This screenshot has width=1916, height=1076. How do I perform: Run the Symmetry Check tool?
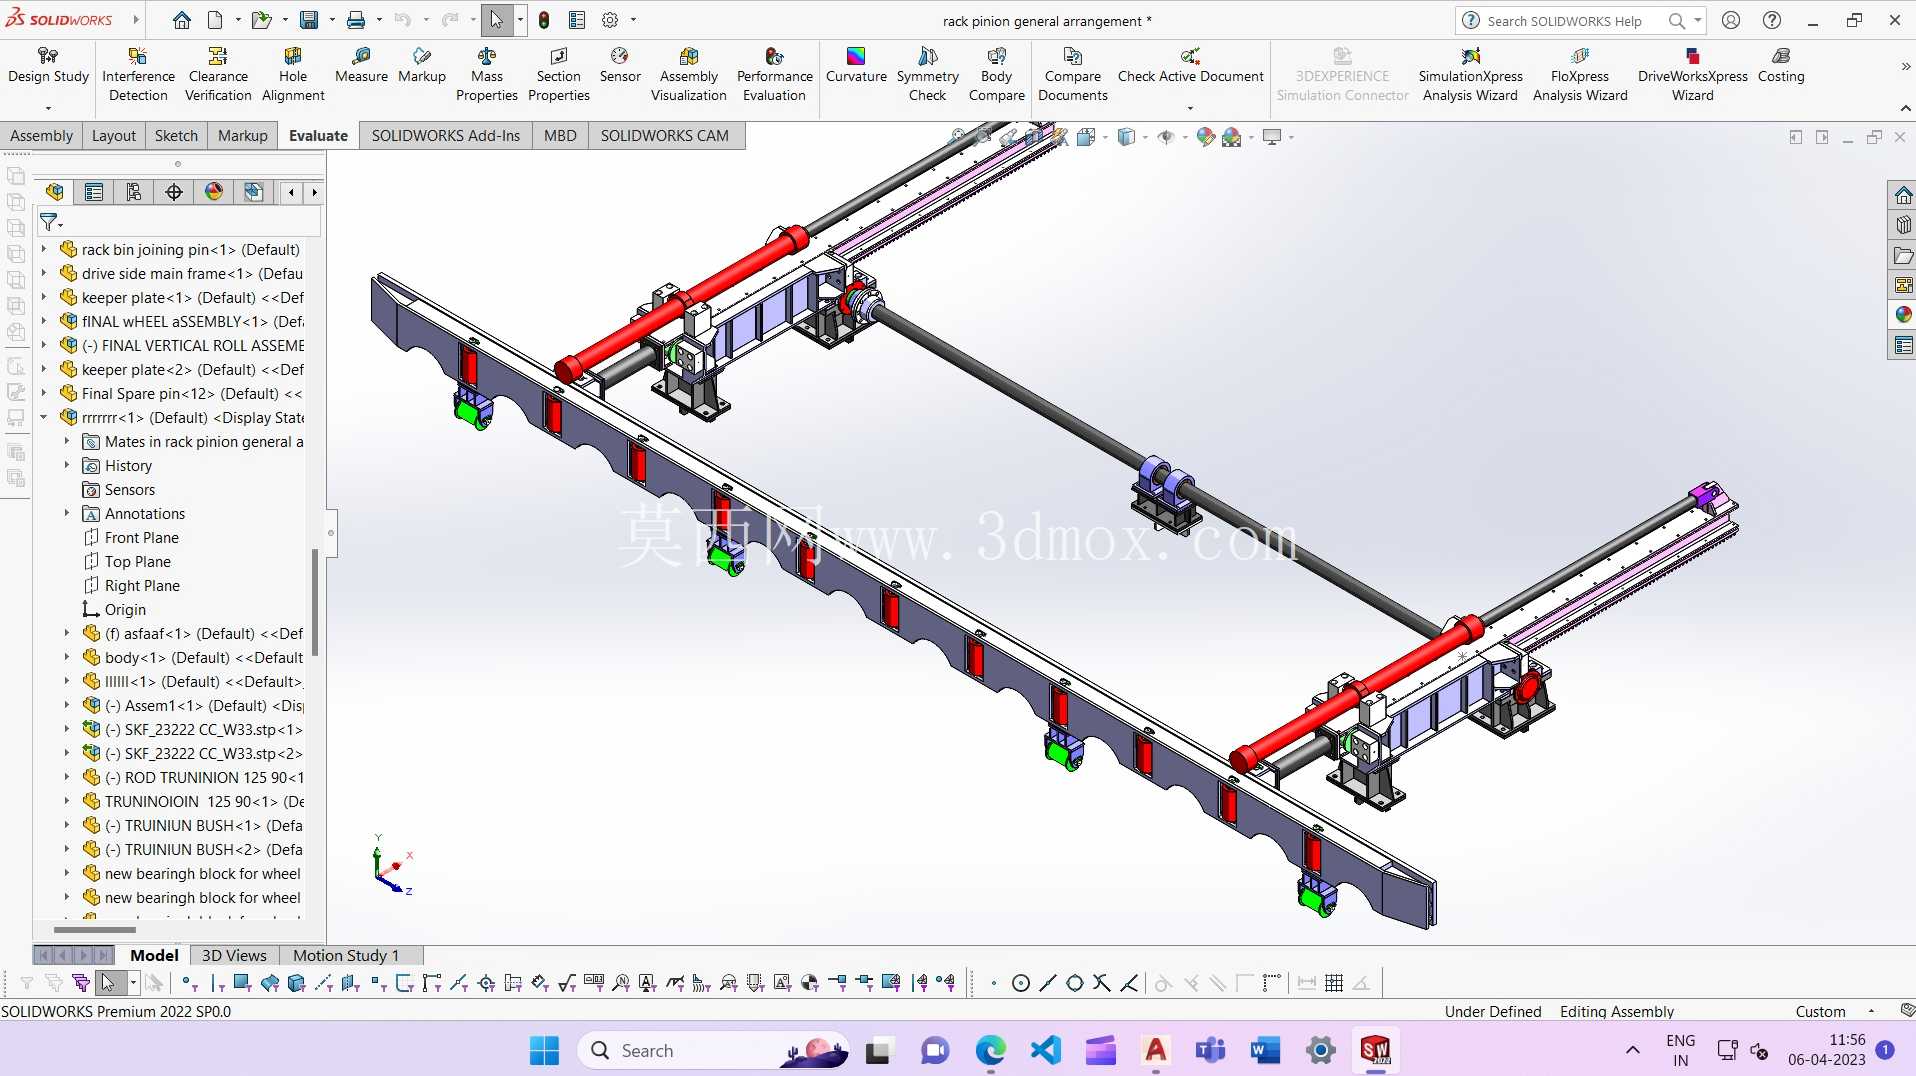point(927,74)
